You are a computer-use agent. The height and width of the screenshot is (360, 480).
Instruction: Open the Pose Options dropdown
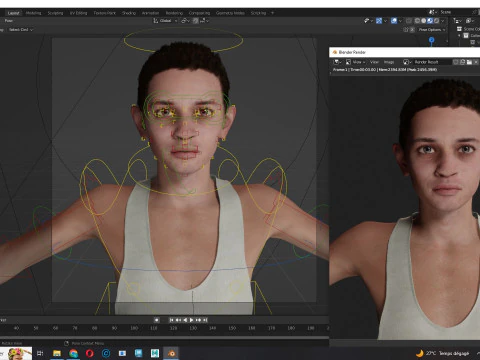pos(432,30)
